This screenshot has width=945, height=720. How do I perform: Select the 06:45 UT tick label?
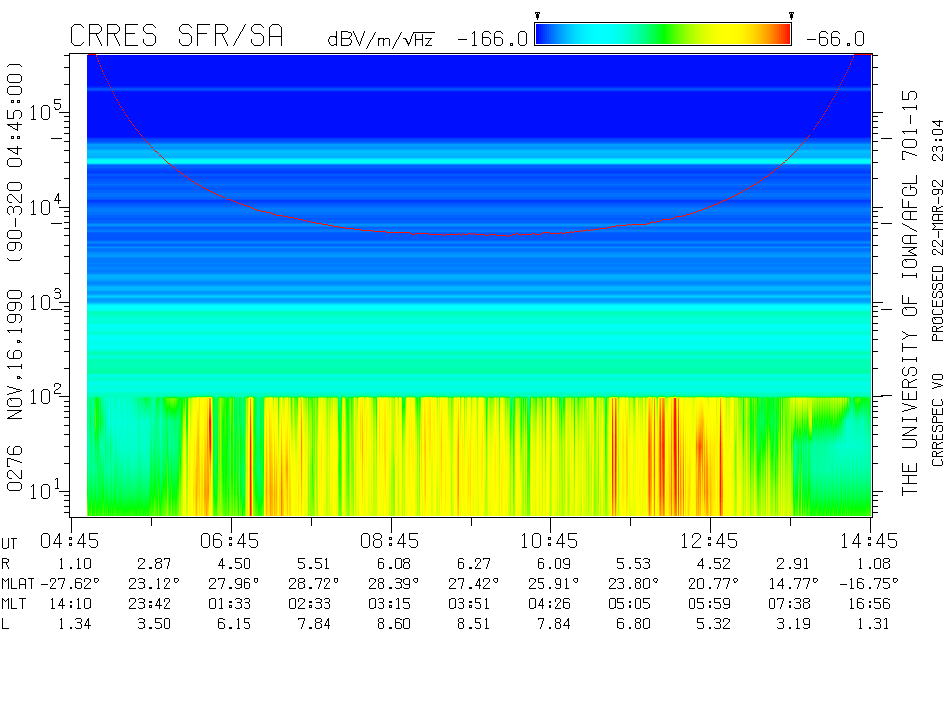coord(231,541)
